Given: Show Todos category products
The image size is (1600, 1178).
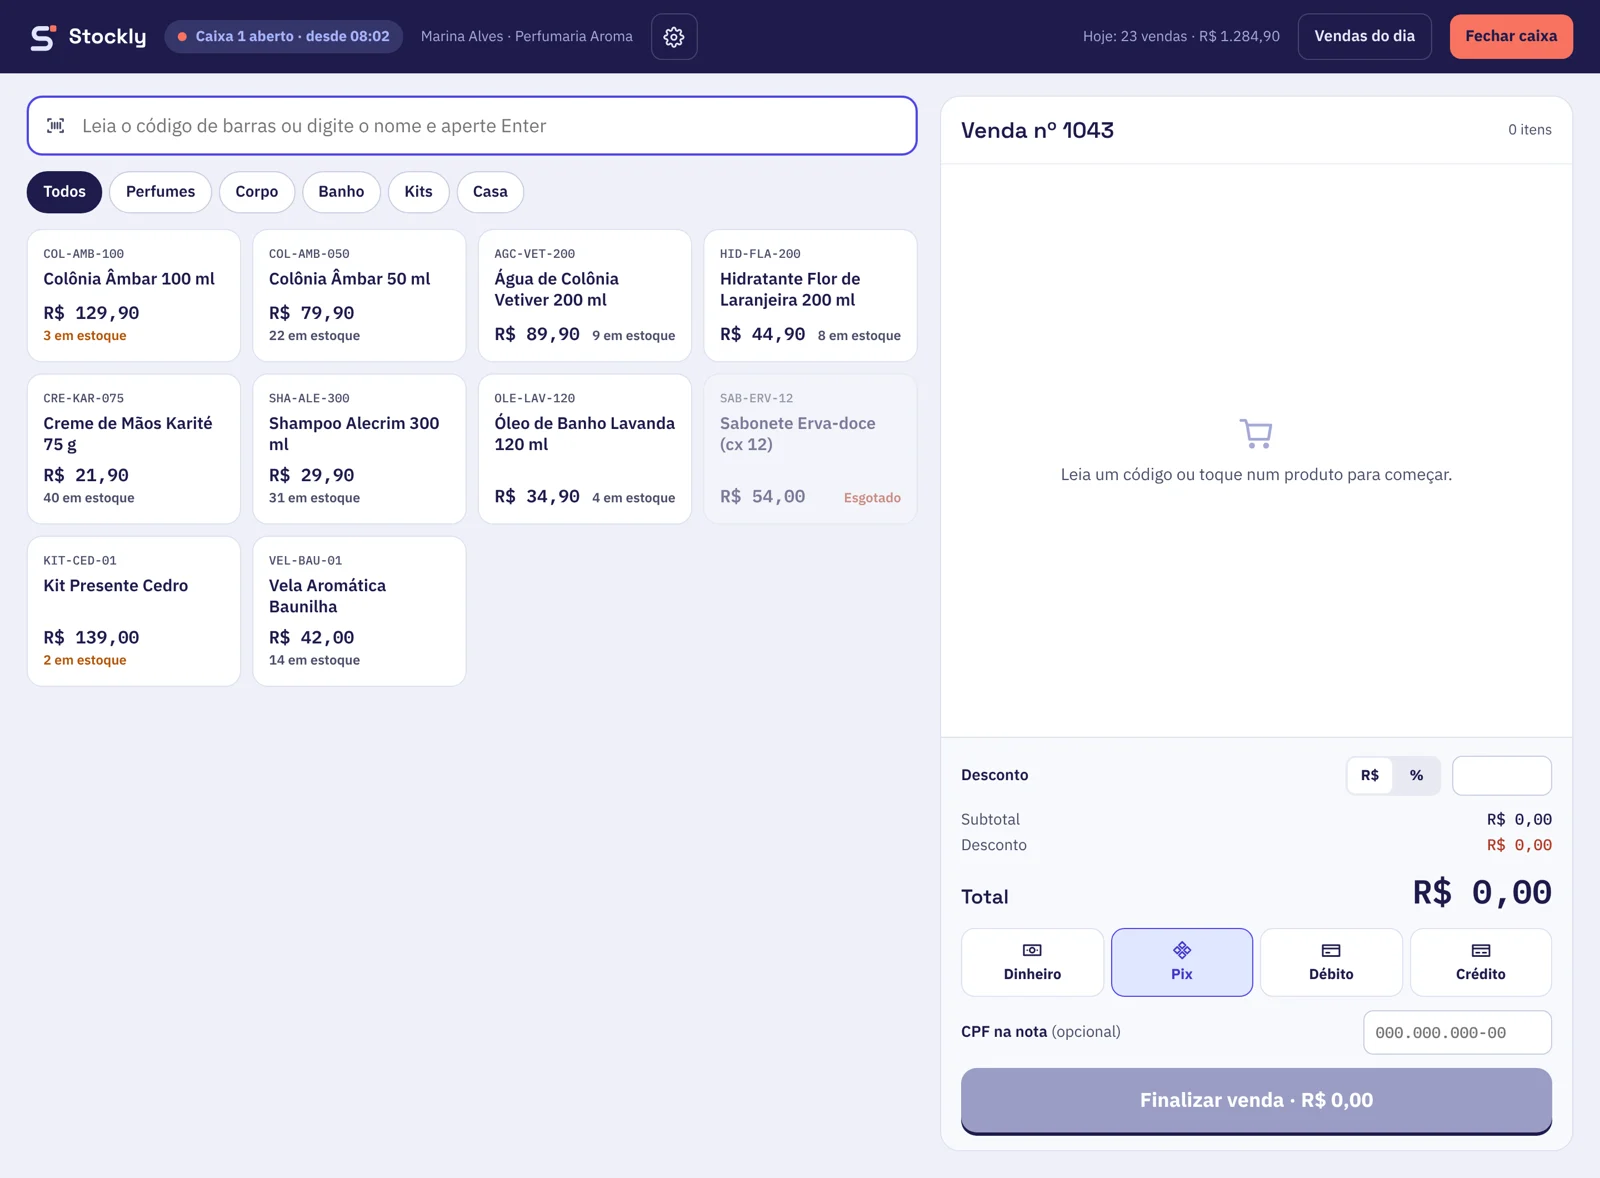Looking at the screenshot, I should [x=64, y=192].
